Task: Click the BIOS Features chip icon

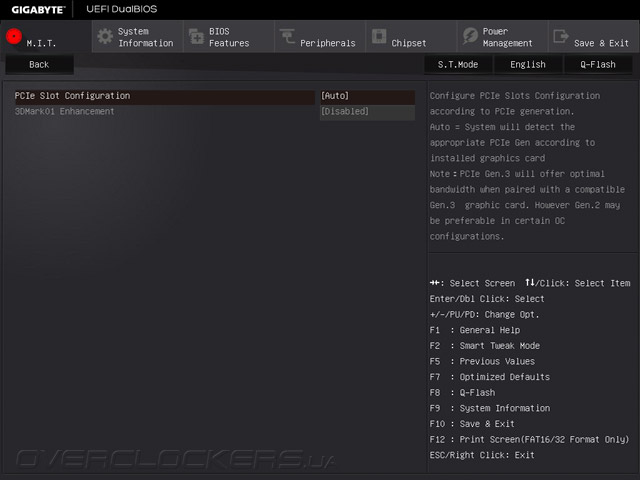Action: [x=196, y=36]
